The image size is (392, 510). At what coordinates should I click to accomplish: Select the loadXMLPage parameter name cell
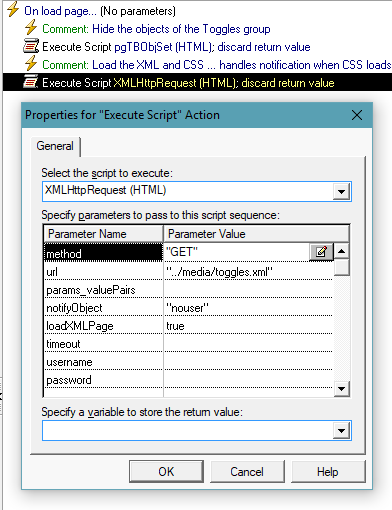tap(103, 326)
